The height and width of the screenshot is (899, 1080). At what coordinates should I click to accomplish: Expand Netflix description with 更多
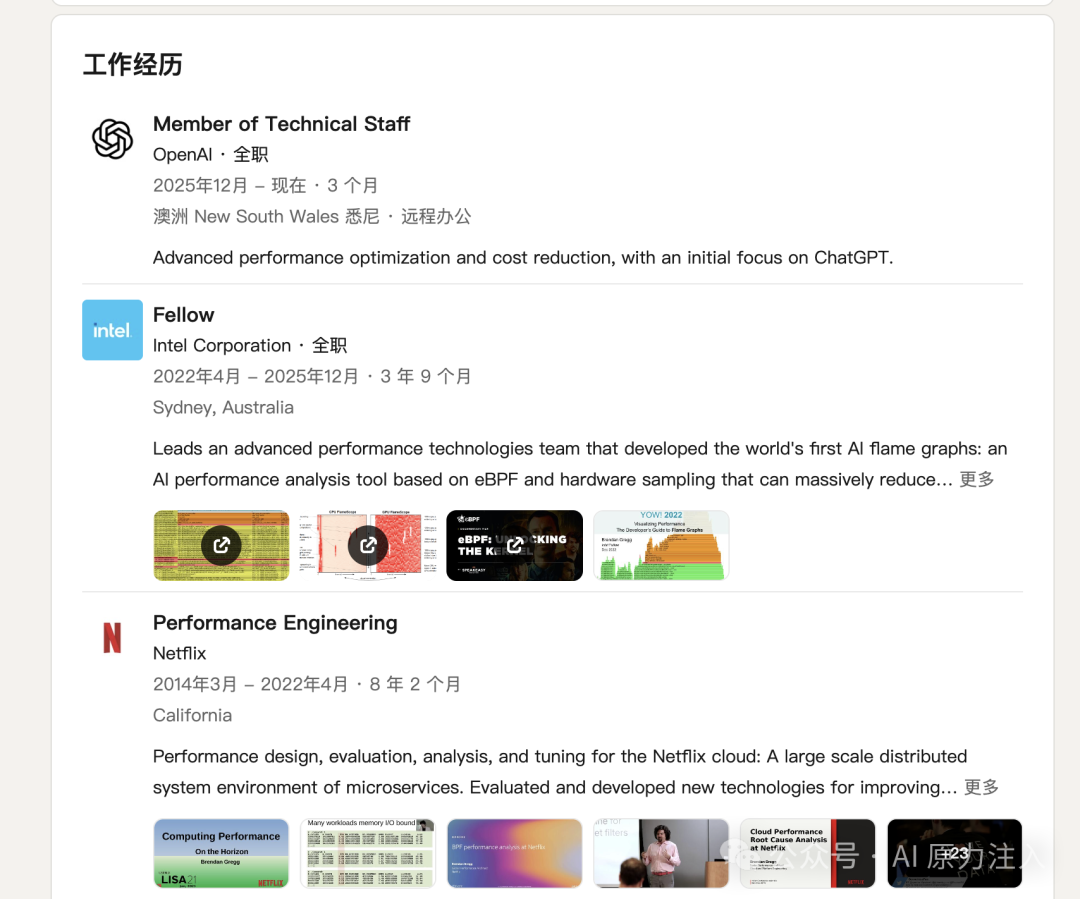click(981, 787)
